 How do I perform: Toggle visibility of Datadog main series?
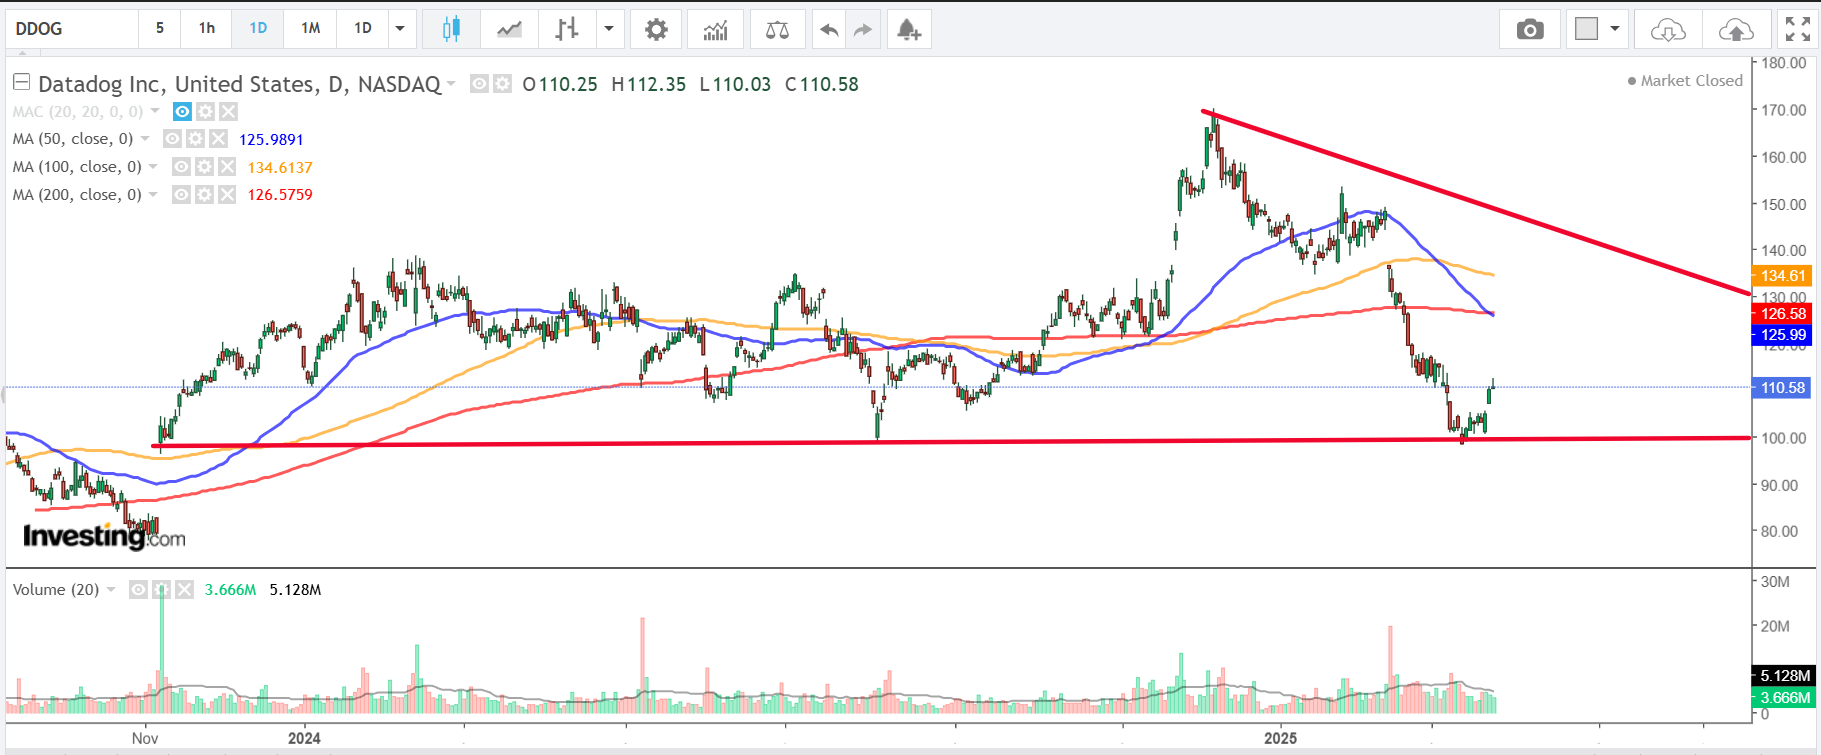coord(479,84)
